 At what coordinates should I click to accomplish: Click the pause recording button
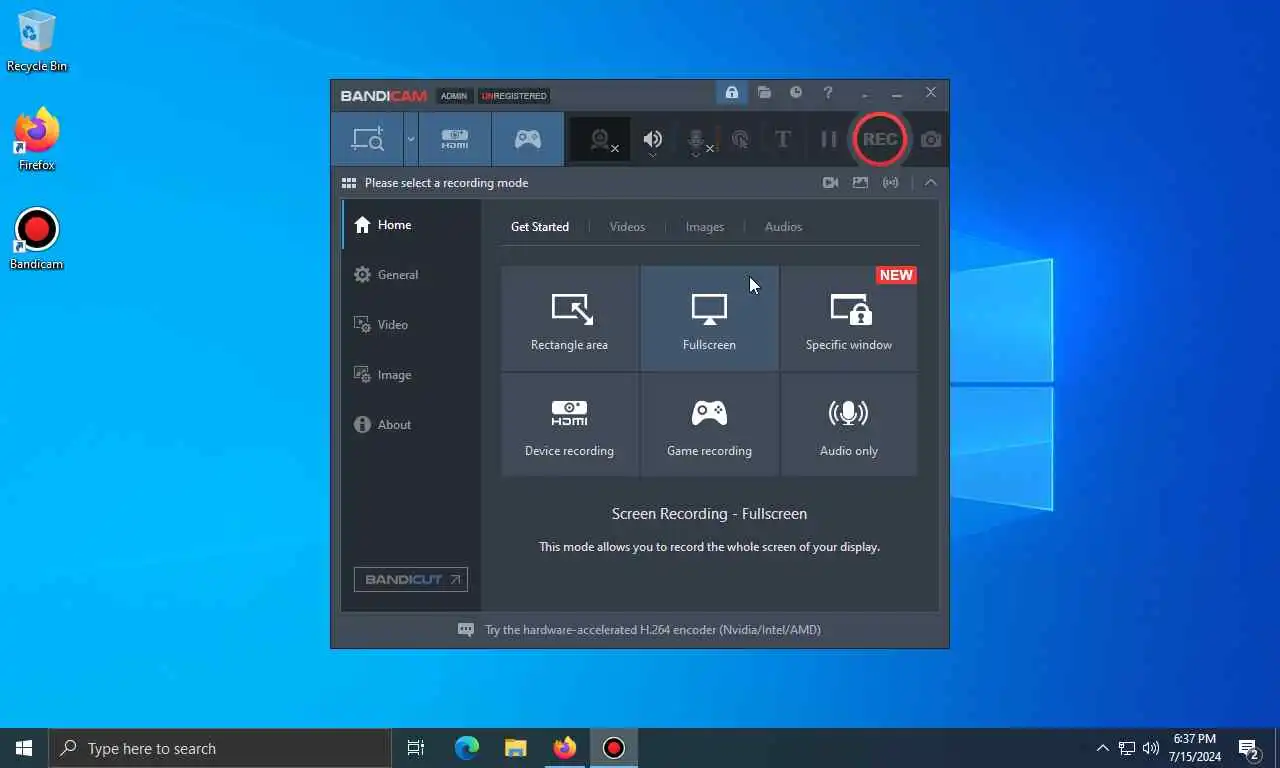[829, 140]
